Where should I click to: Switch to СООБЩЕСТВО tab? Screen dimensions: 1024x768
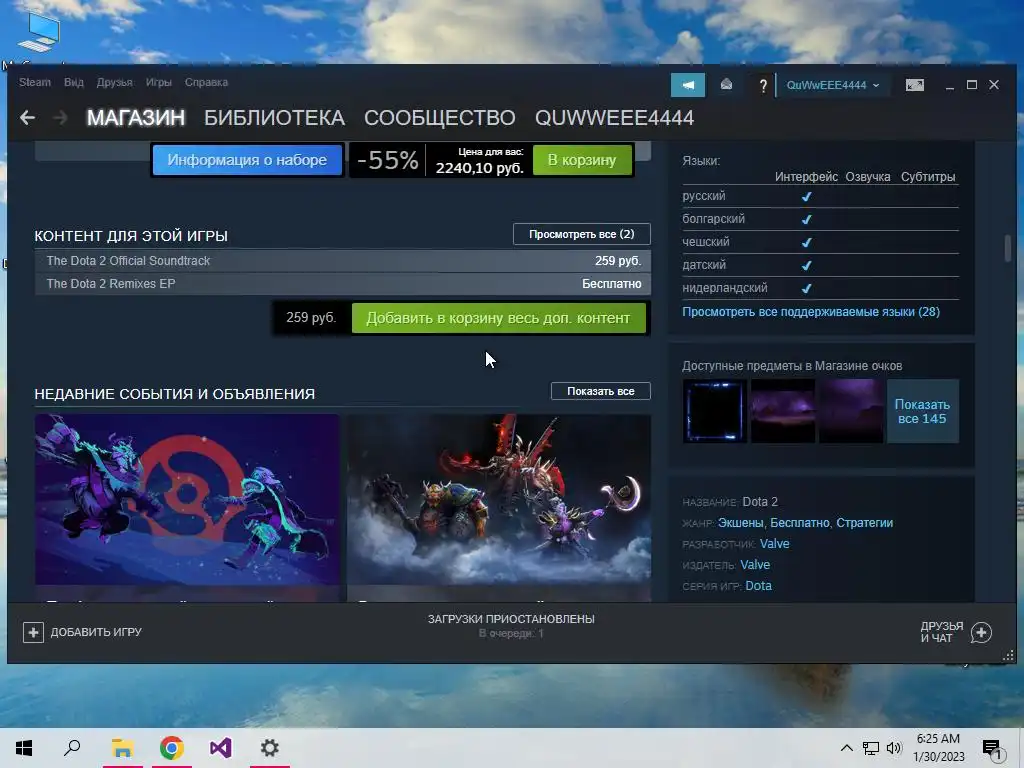440,118
